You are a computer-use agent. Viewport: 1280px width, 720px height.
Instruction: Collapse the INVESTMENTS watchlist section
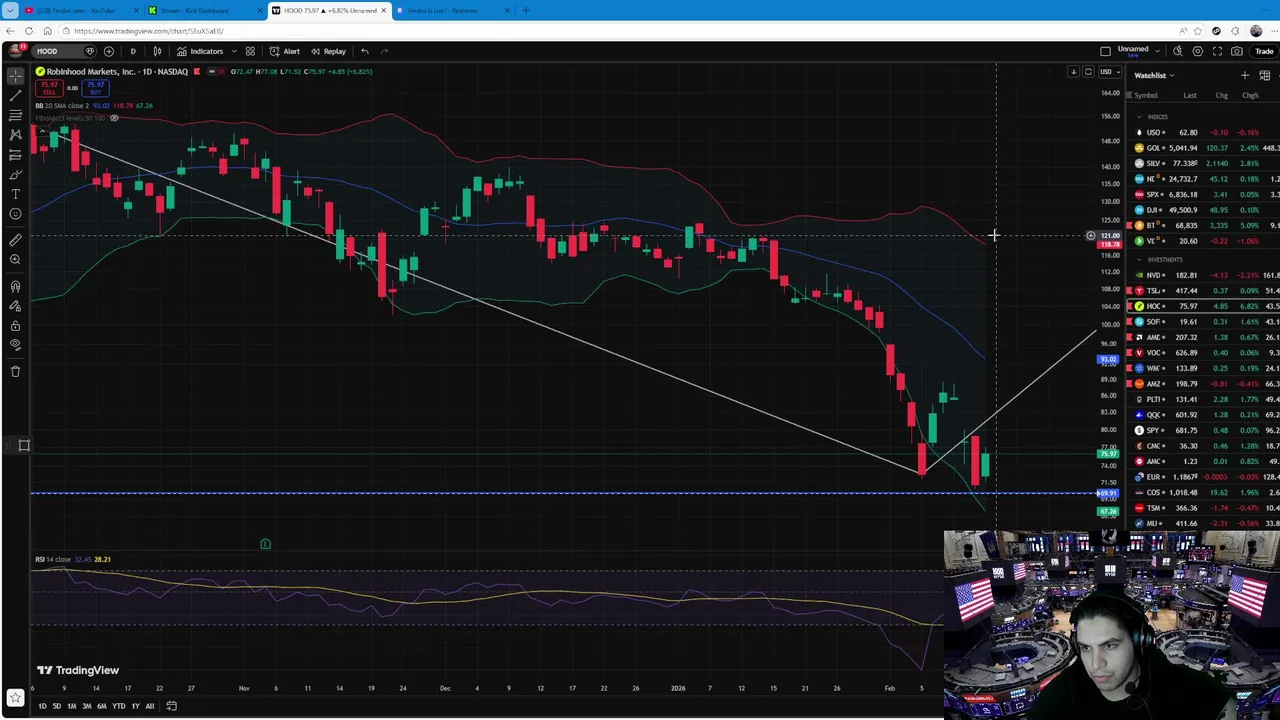pos(1139,260)
